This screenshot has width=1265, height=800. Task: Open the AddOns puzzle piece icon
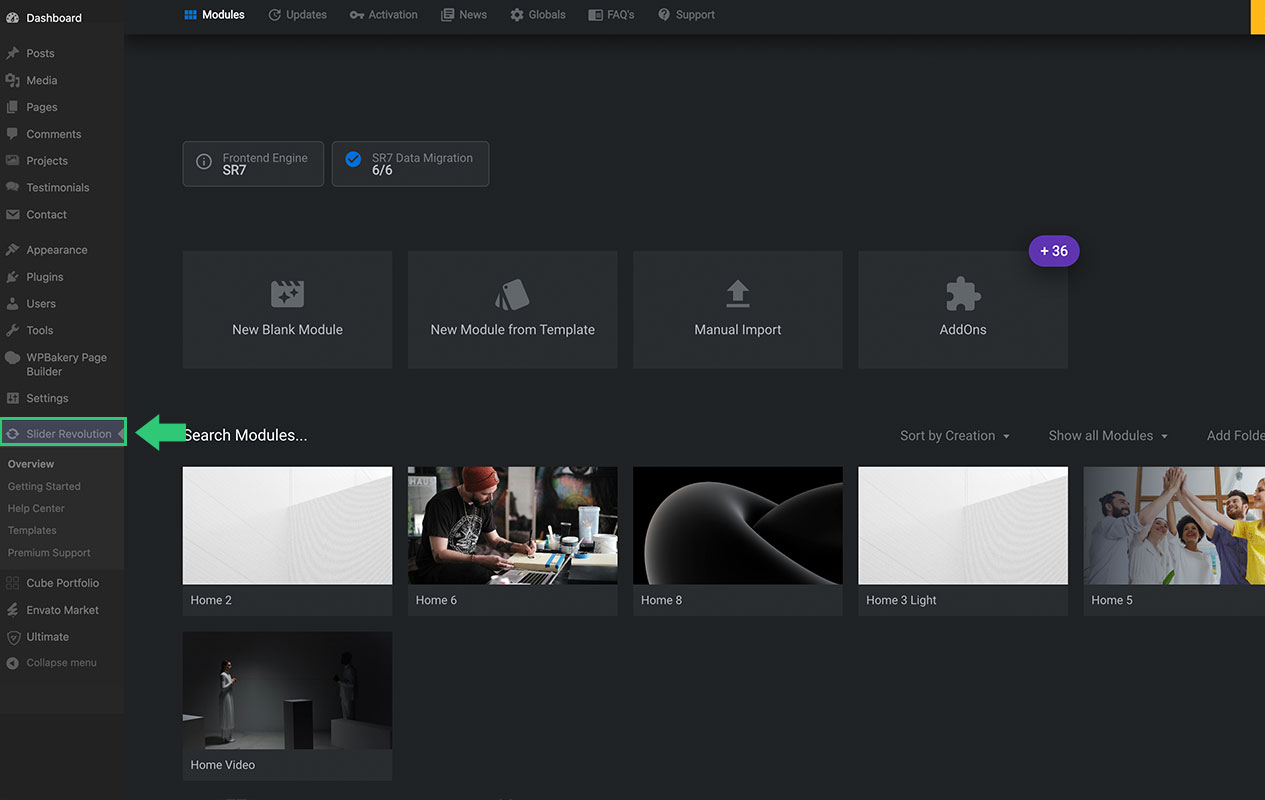pyautogui.click(x=962, y=294)
